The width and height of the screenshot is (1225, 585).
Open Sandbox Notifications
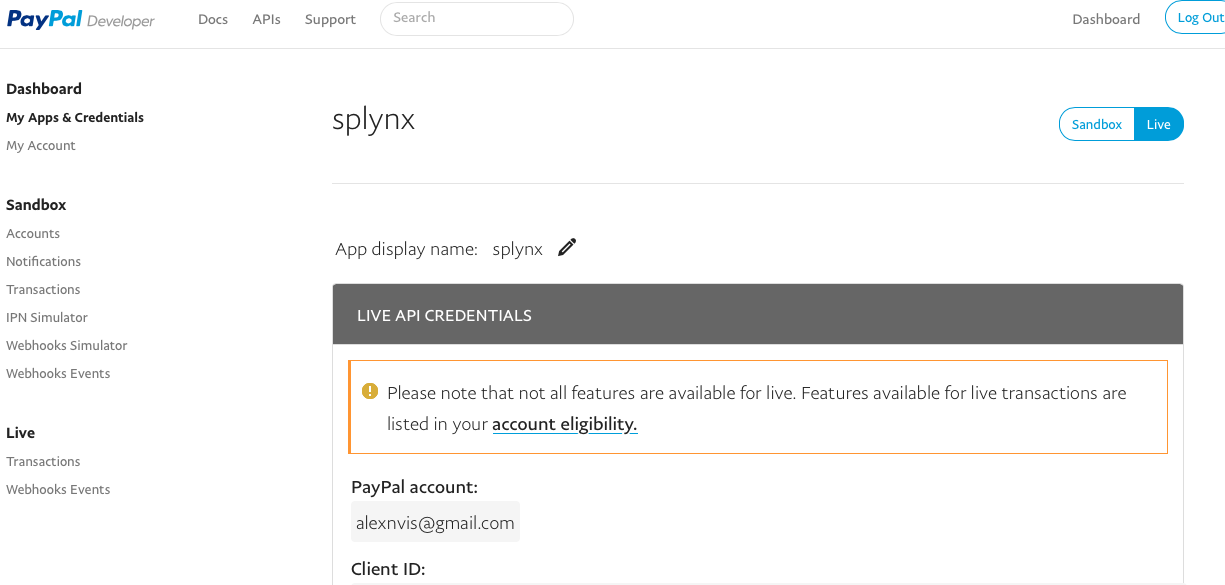coord(44,261)
